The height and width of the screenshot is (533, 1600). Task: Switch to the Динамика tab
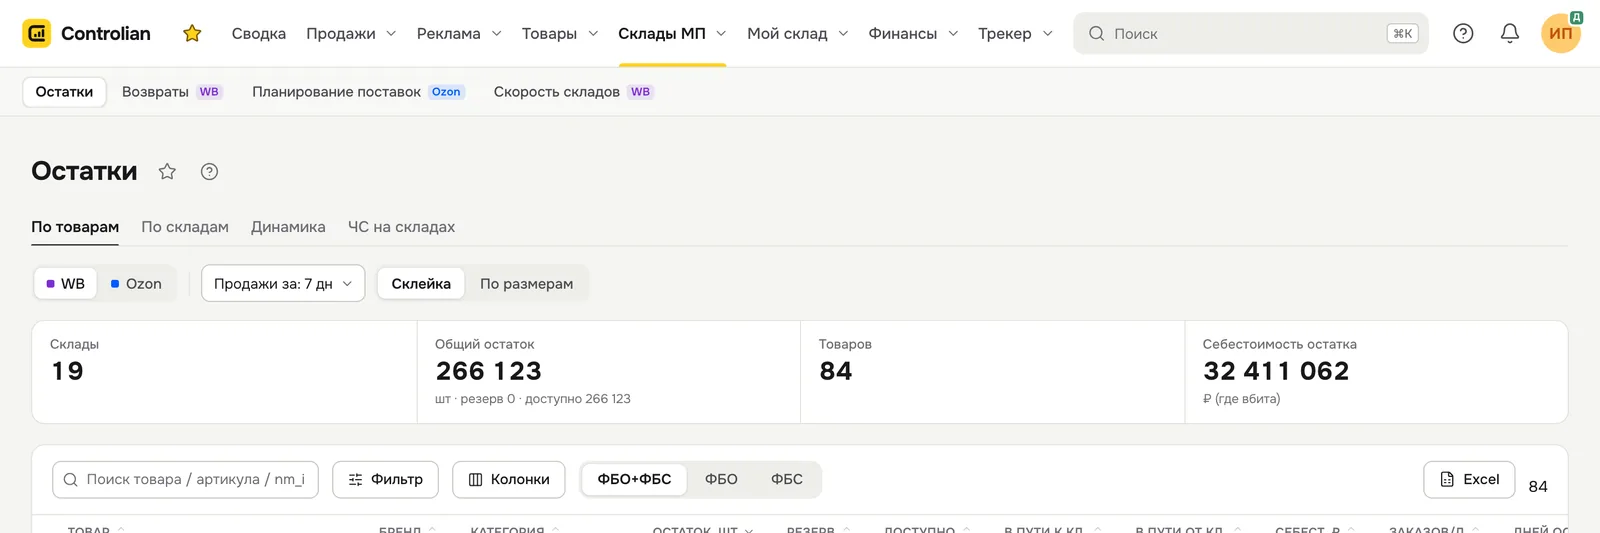[x=288, y=227]
